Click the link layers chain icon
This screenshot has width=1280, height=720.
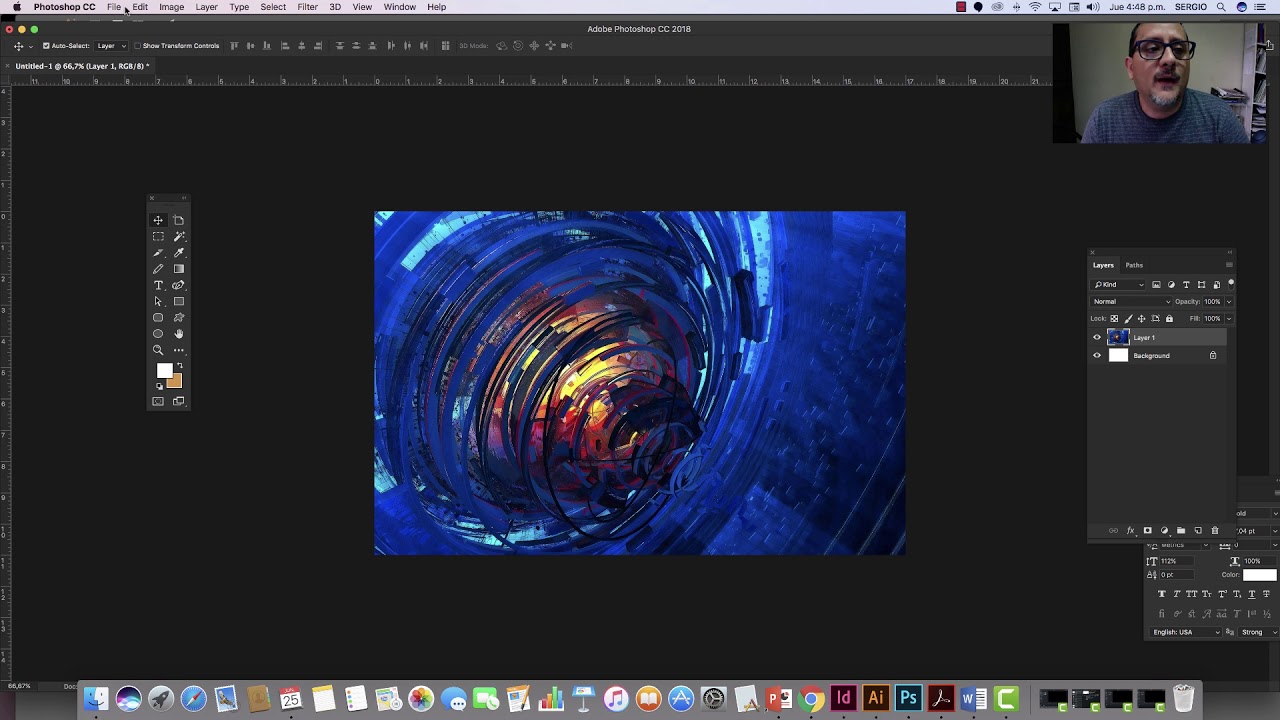[x=1113, y=530]
